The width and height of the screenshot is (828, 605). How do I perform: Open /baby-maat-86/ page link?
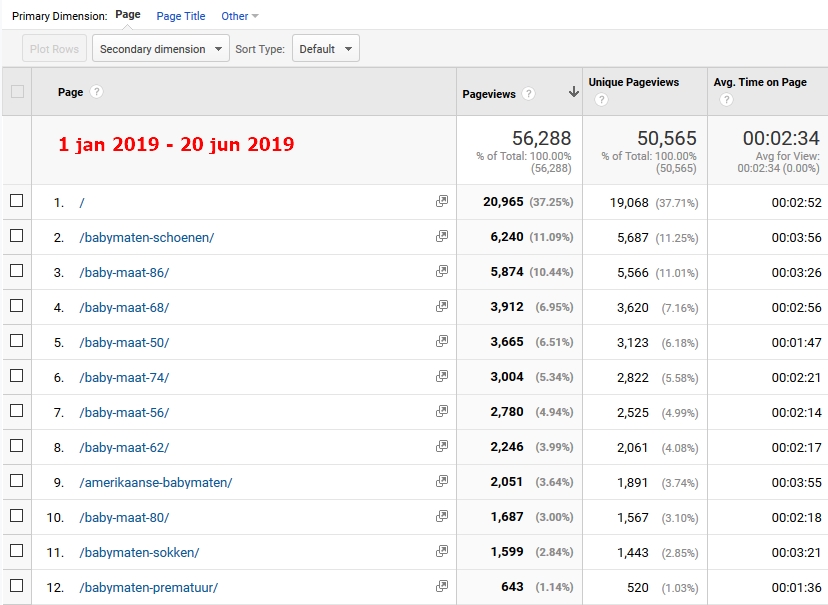tap(124, 272)
